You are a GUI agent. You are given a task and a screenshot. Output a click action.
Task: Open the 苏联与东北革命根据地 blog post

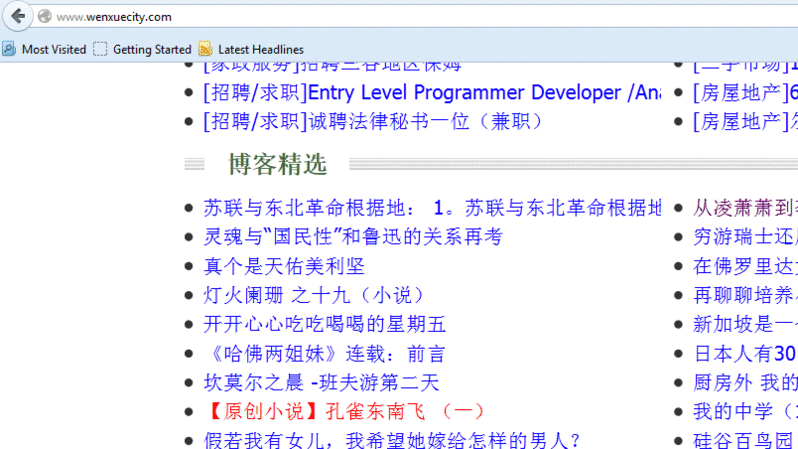tap(432, 208)
